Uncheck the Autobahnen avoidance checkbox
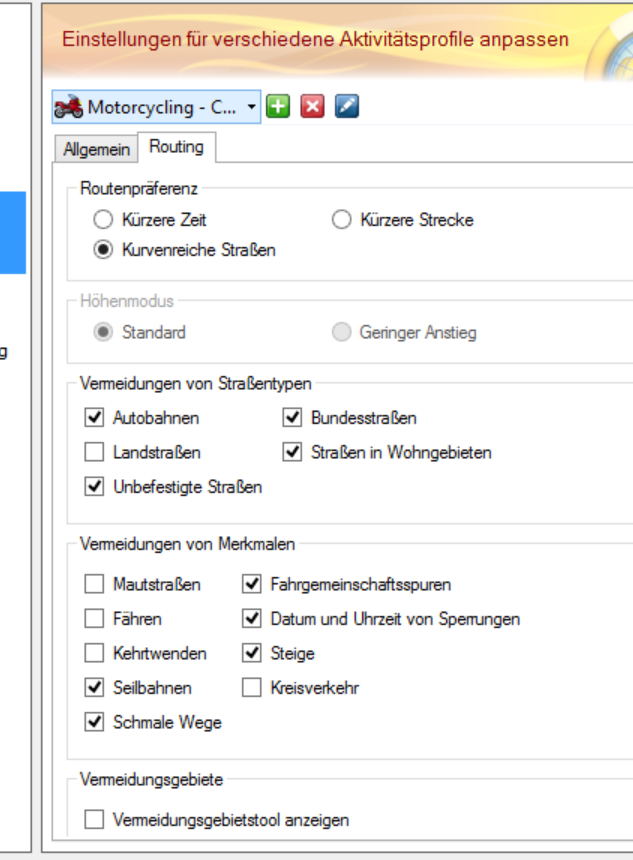Screen dimensions: 633x860 click(x=95, y=418)
